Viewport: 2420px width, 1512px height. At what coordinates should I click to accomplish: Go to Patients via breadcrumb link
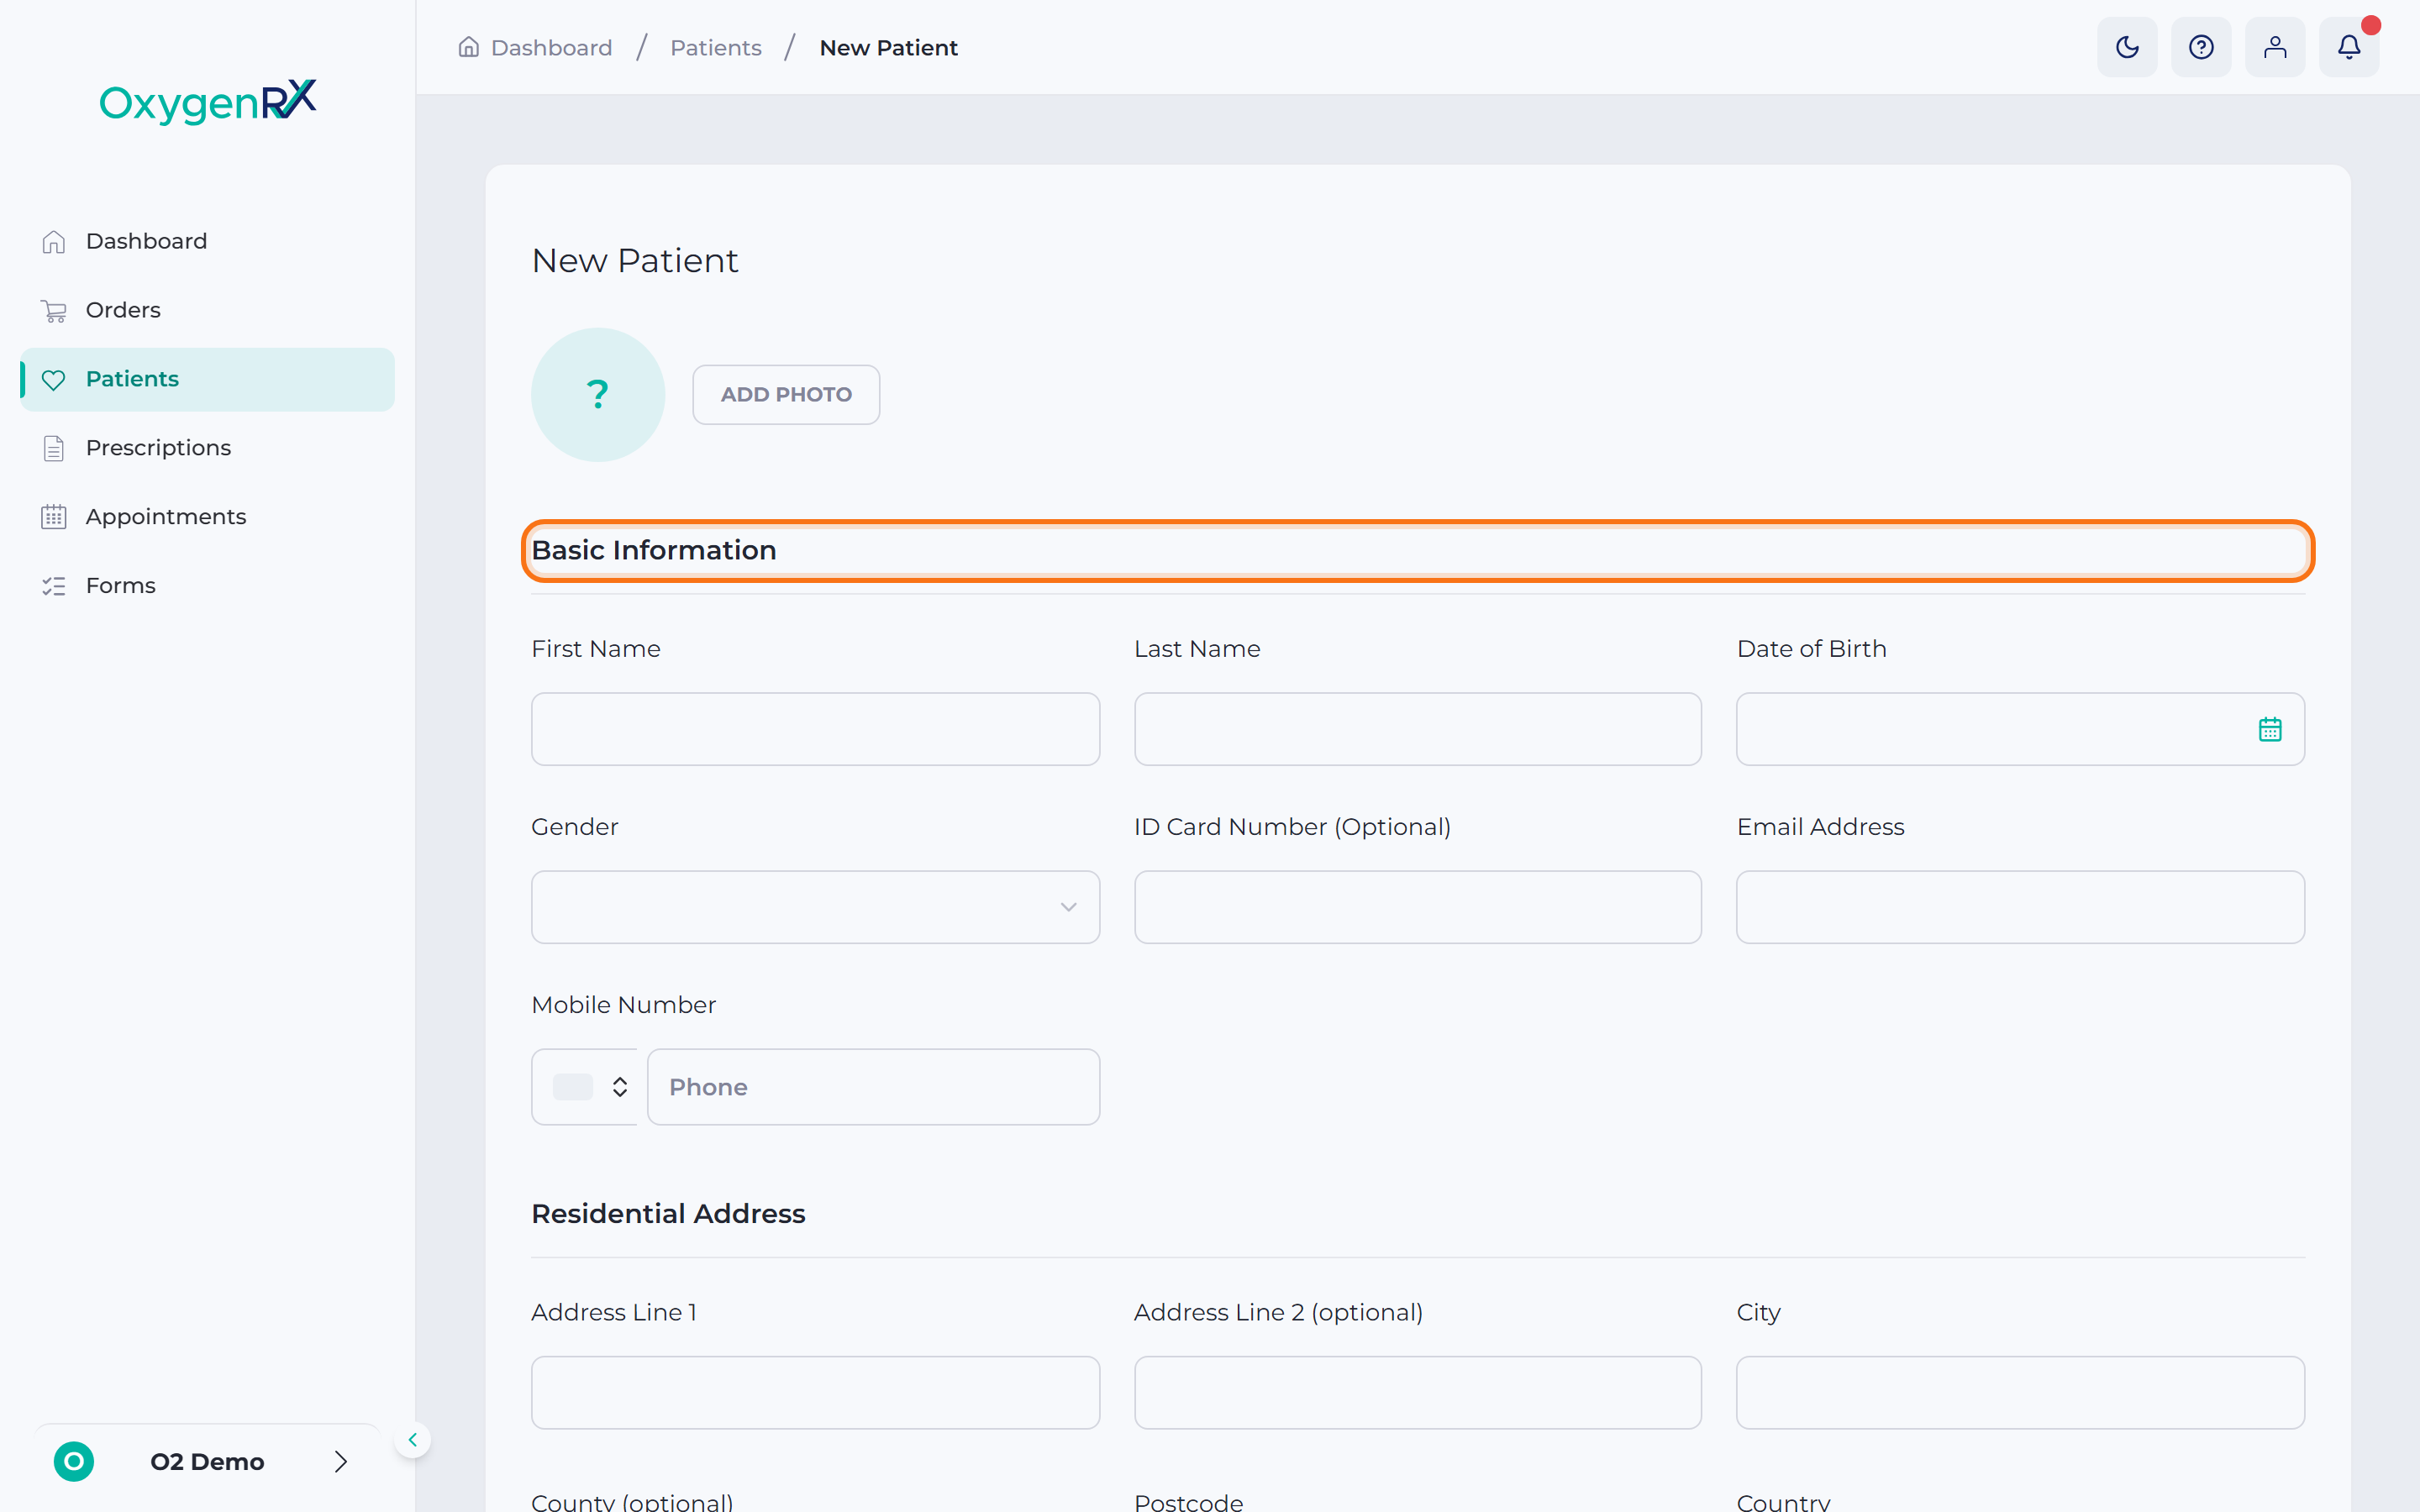pos(716,47)
